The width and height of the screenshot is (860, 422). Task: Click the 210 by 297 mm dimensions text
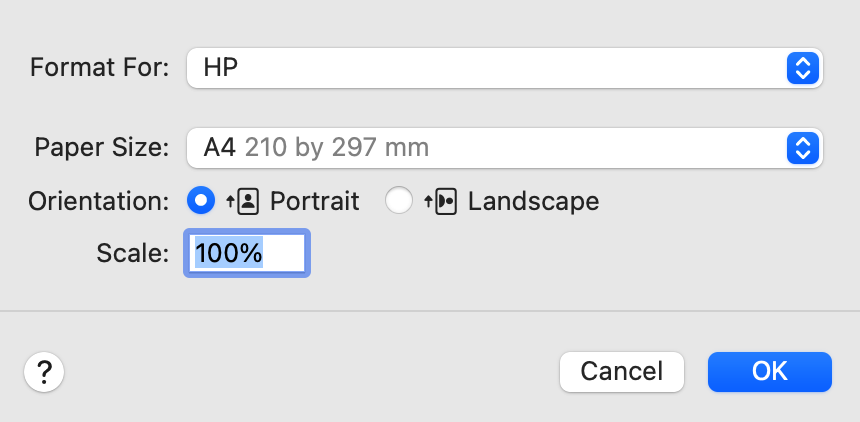click(337, 148)
